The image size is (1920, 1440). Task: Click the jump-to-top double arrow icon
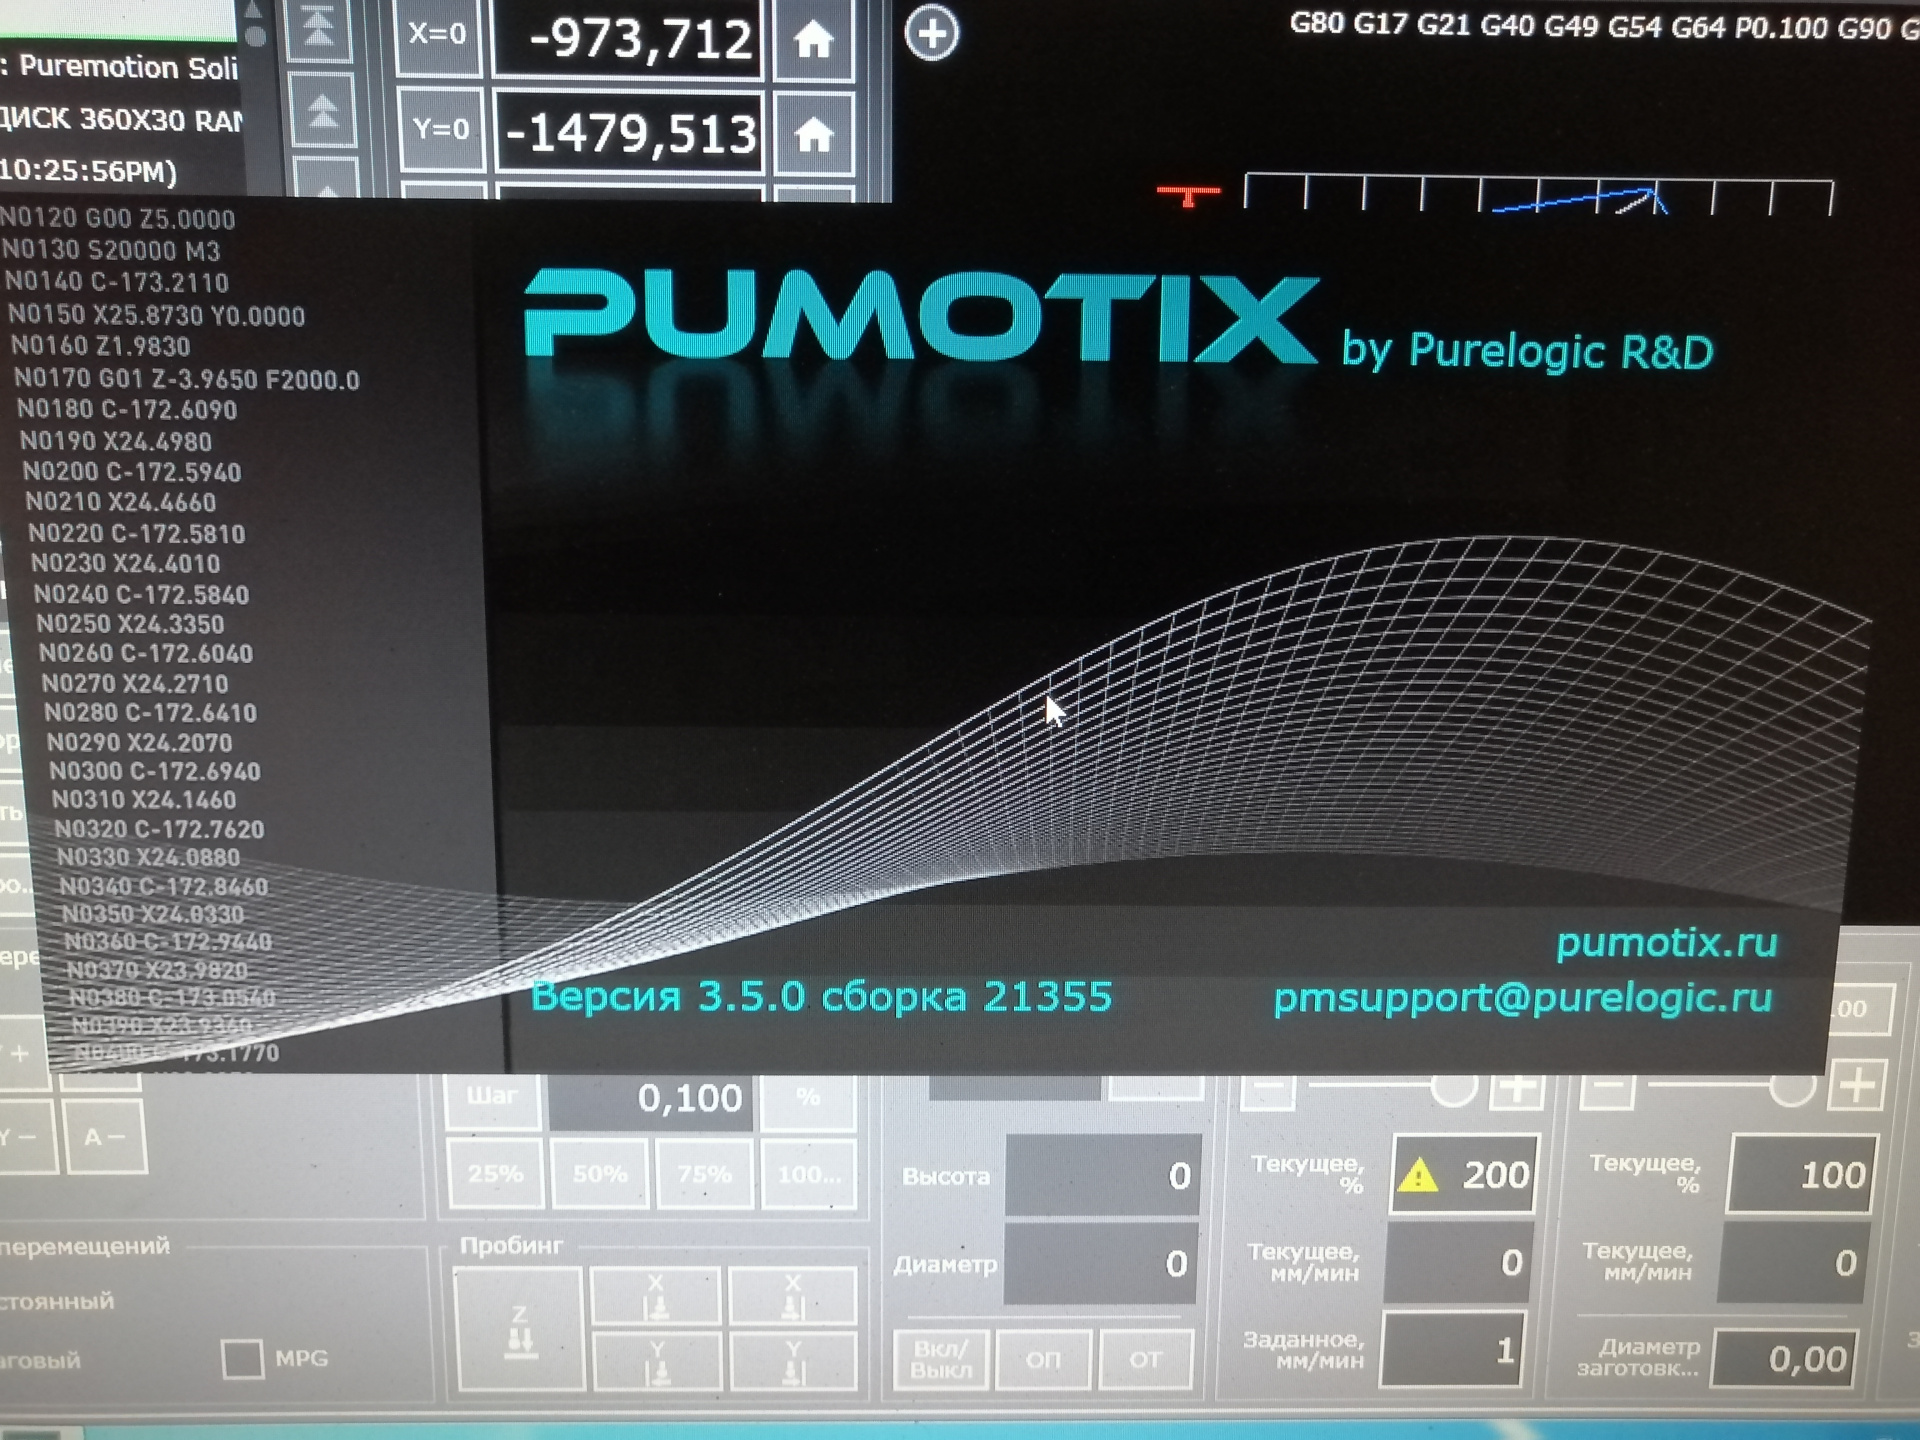[319, 26]
